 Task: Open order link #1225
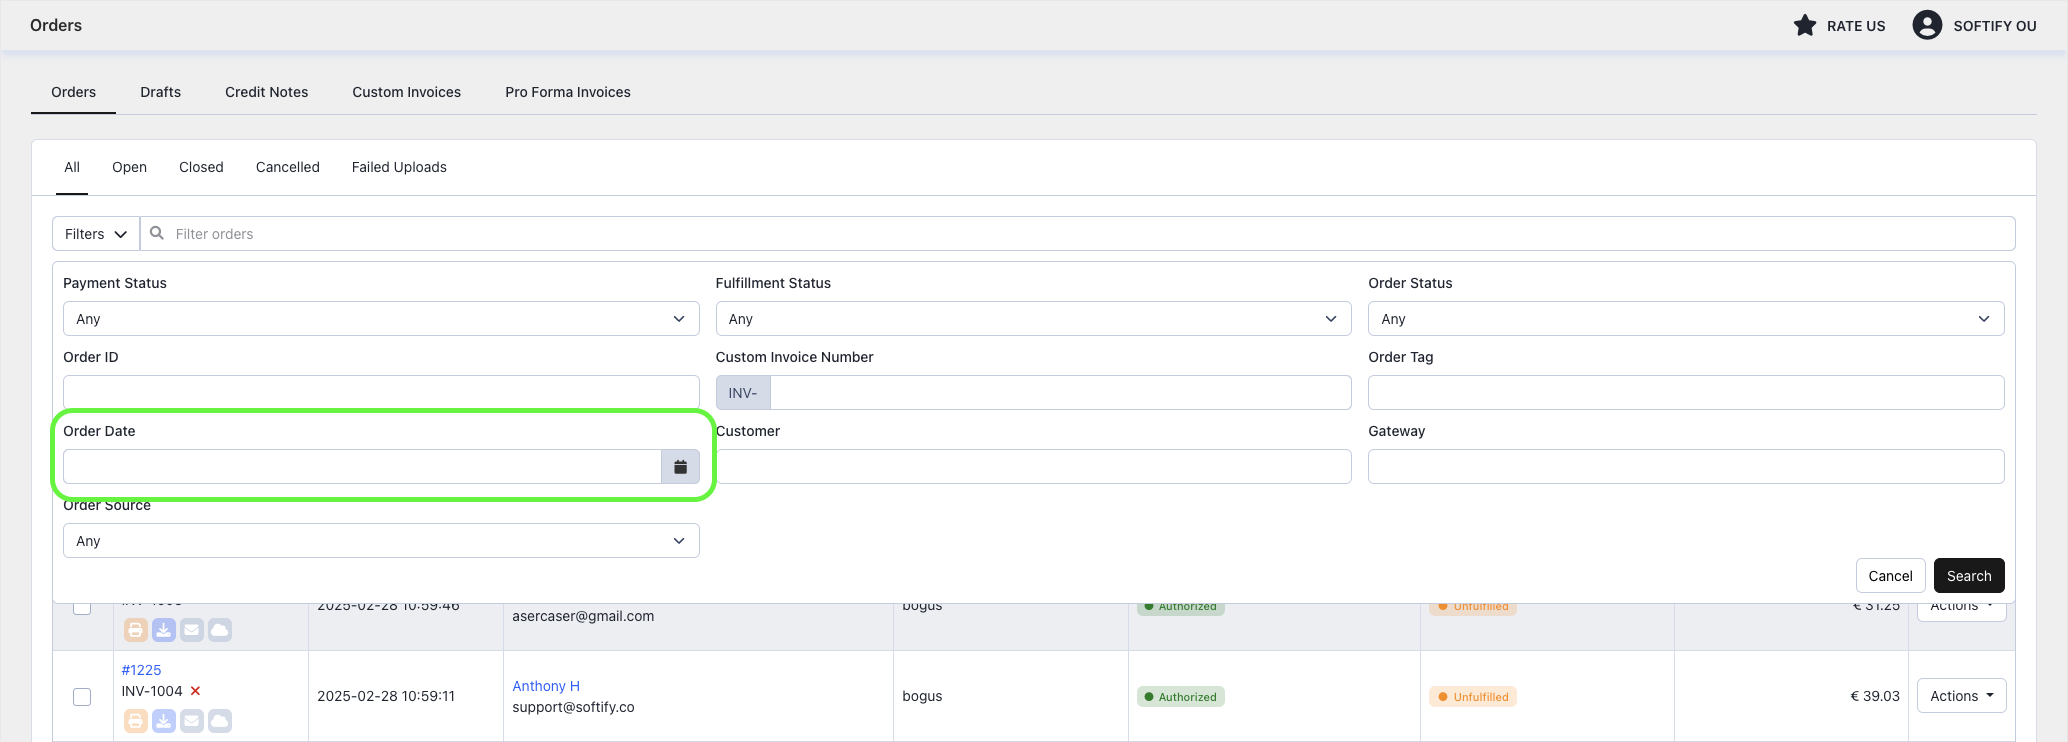pyautogui.click(x=141, y=670)
